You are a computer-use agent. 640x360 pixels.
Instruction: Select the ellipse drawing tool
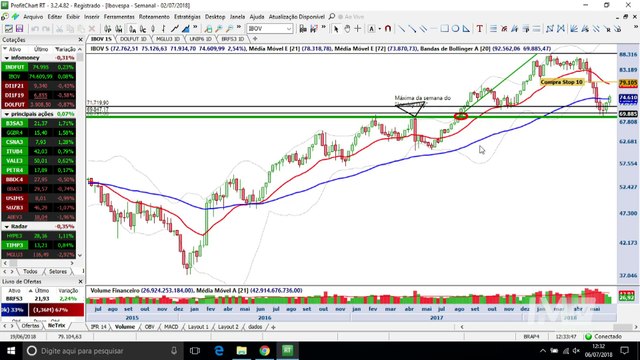click(455, 29)
